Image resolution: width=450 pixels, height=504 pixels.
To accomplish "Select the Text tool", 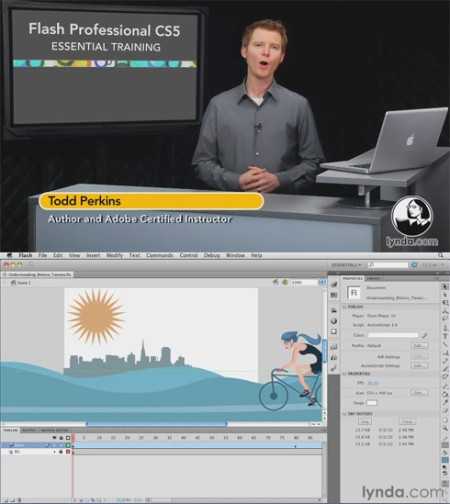I will tap(445, 336).
